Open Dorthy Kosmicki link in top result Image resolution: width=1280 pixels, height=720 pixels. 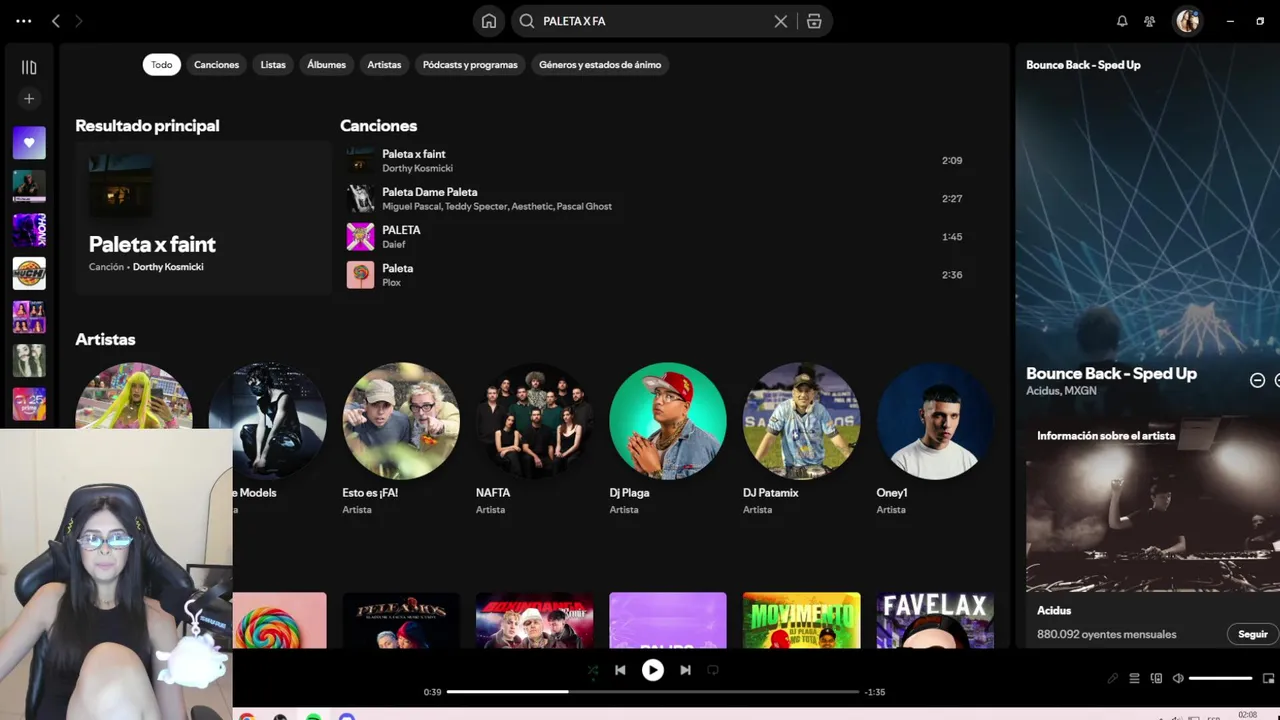pos(168,267)
